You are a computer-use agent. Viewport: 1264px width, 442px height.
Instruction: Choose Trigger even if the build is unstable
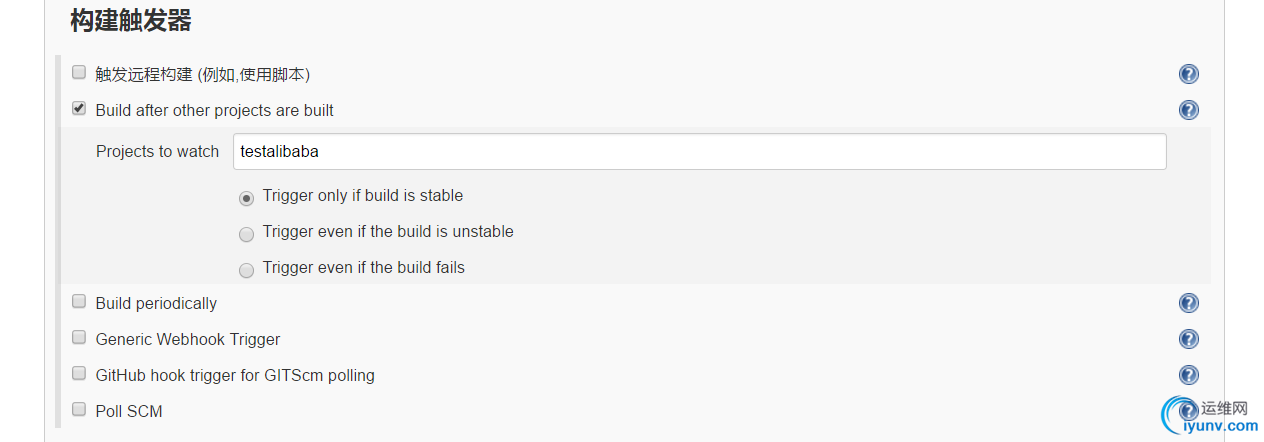246,234
